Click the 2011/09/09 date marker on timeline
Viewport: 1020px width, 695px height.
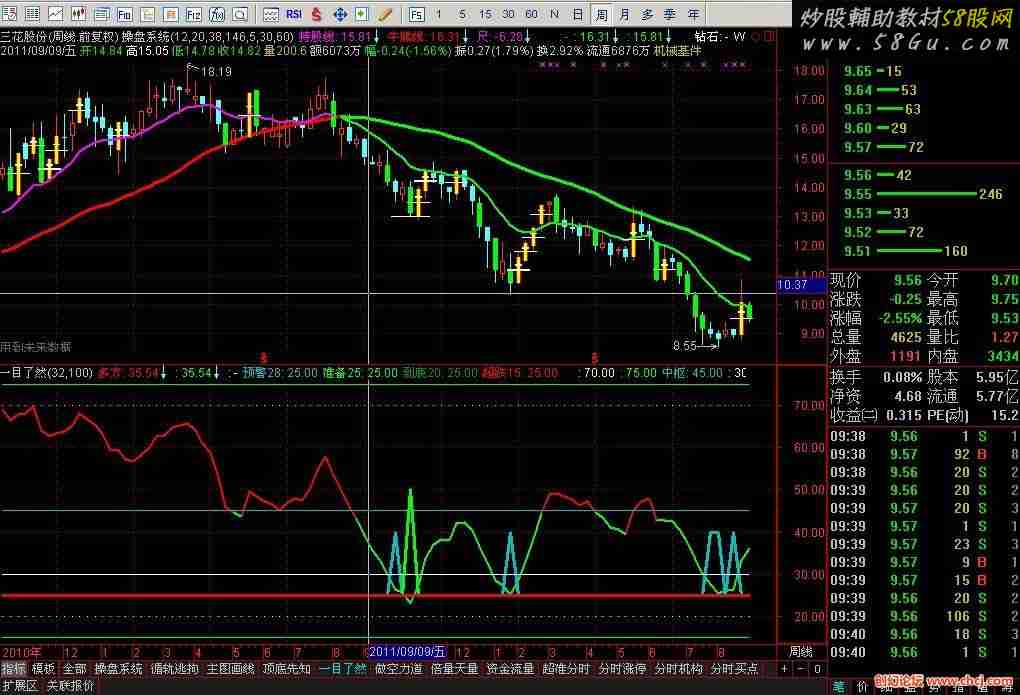409,651
